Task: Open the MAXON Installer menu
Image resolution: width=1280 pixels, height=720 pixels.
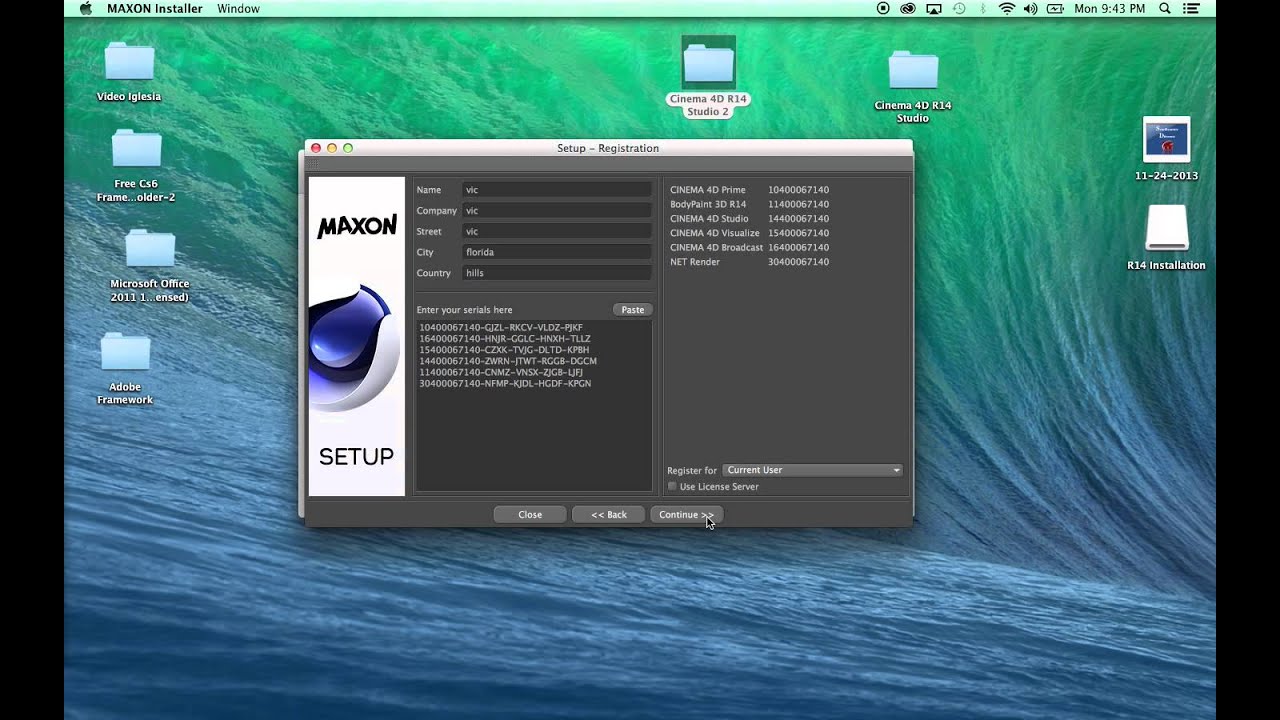Action: (x=154, y=9)
